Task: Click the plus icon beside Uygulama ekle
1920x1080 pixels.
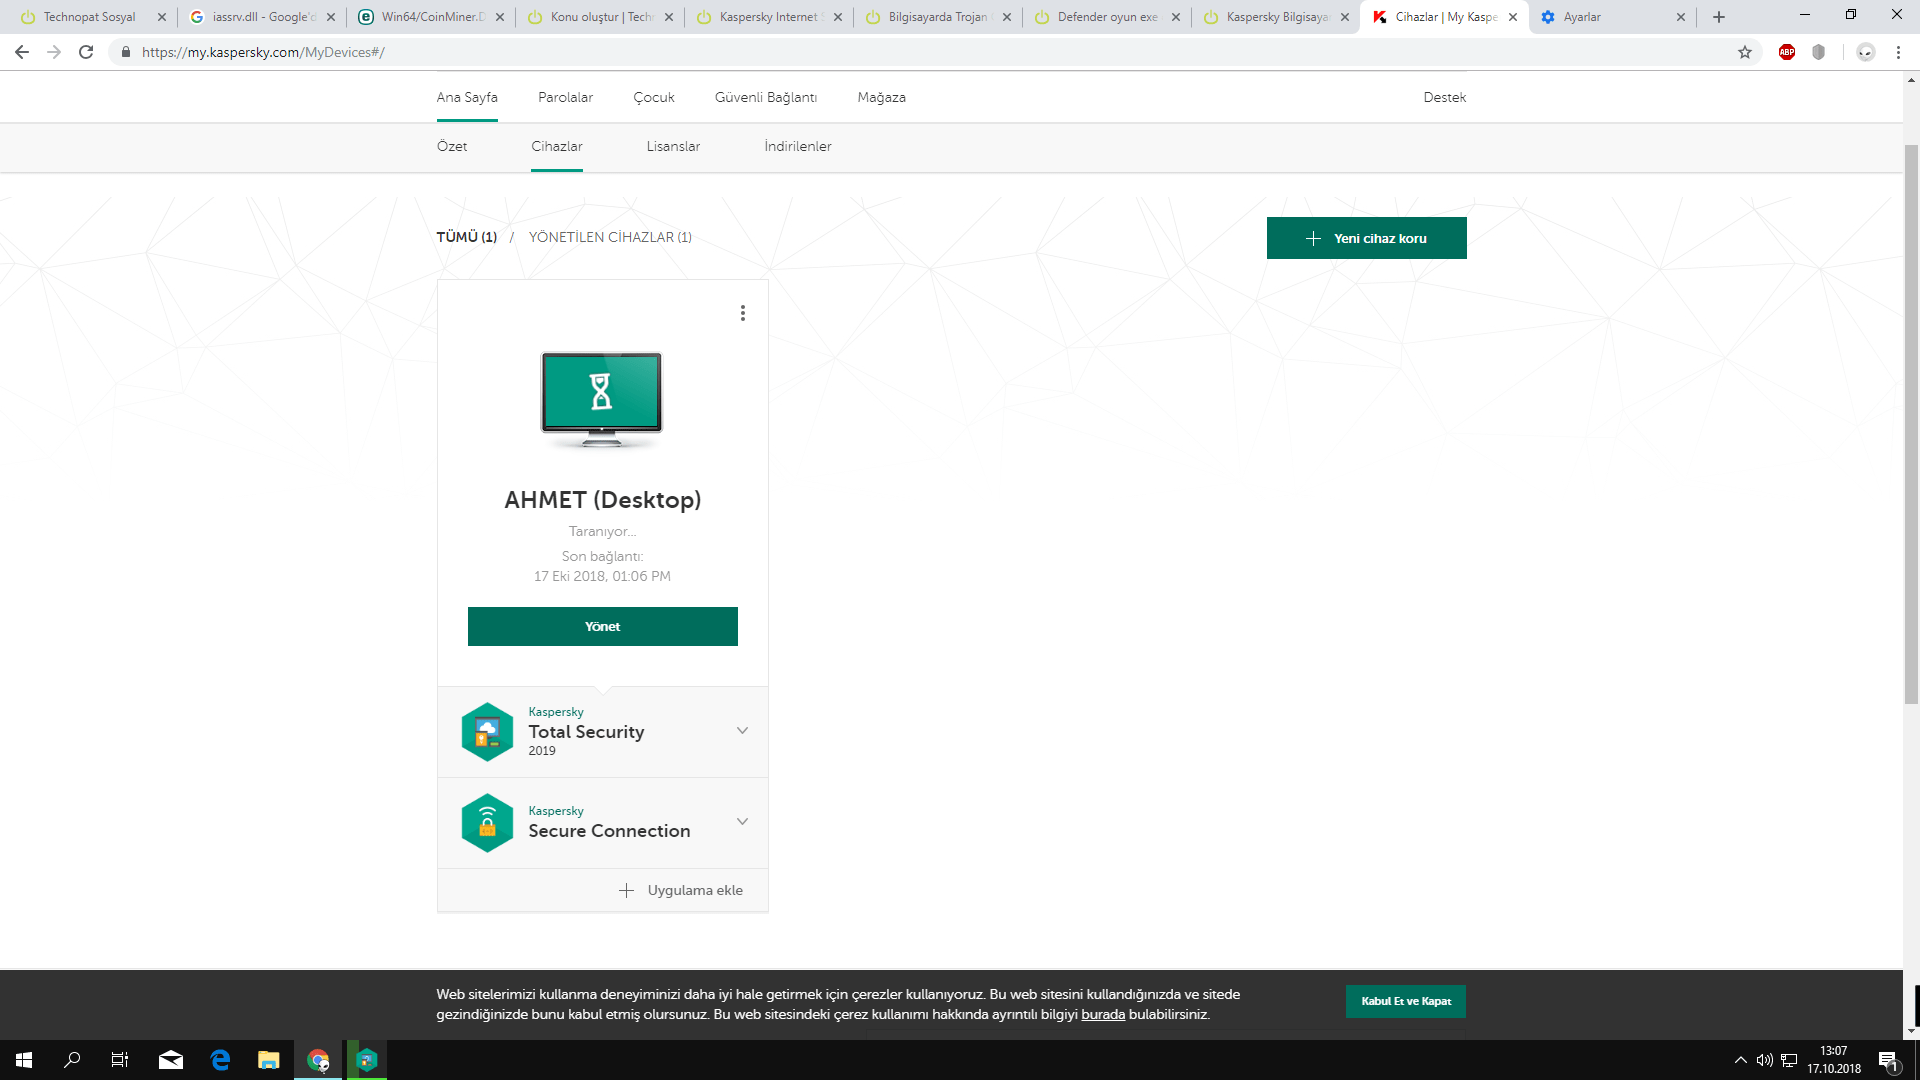Action: tap(626, 890)
